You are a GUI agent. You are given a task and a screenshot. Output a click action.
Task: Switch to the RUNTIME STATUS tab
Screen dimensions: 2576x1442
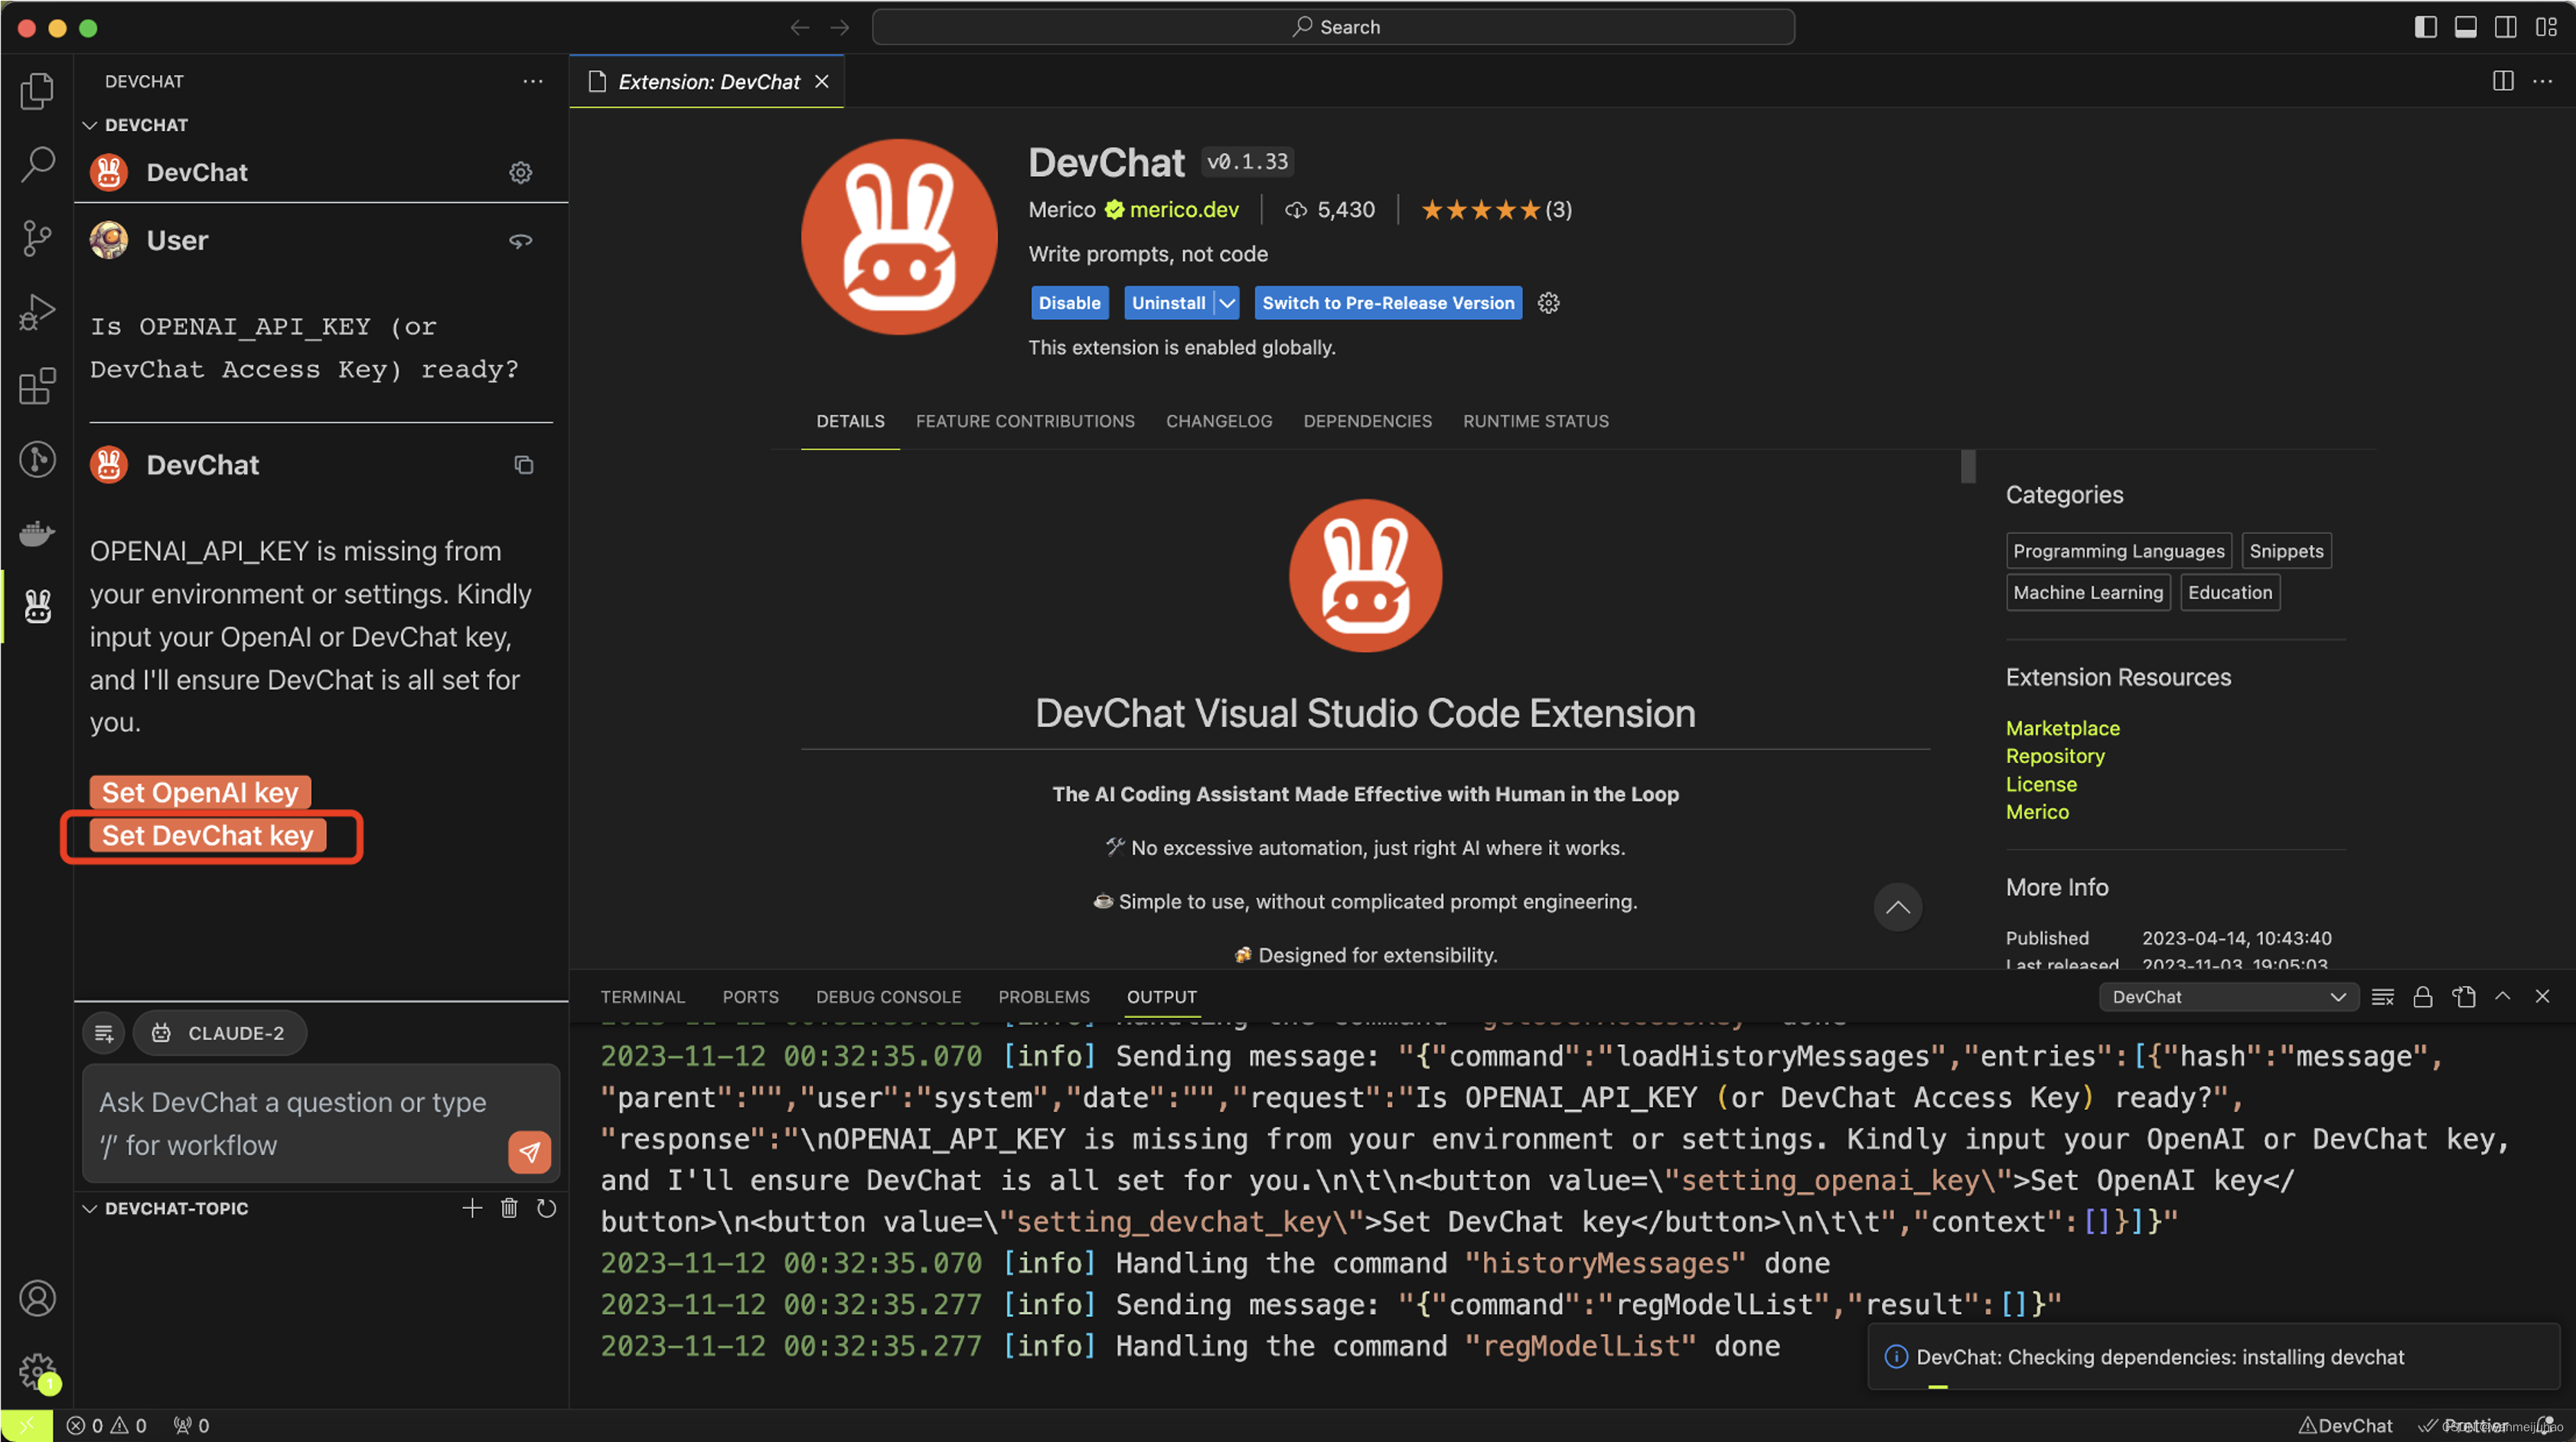[x=1536, y=421]
